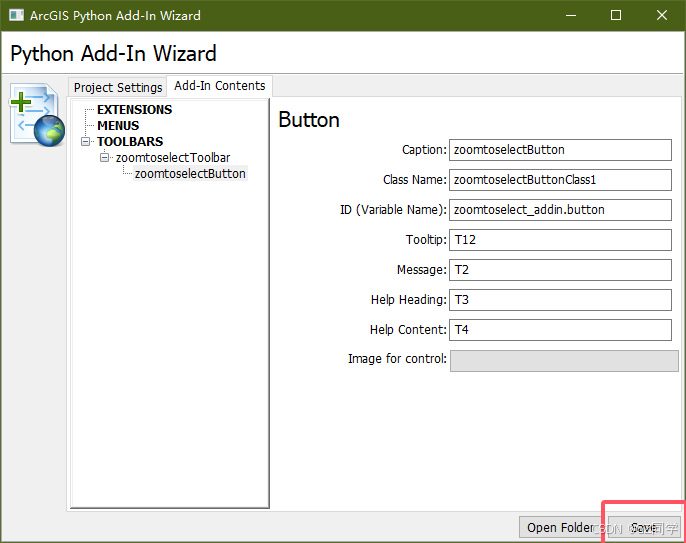Screen dimensions: 686x543
Task: Maximize the wizard window
Action: click(x=616, y=15)
